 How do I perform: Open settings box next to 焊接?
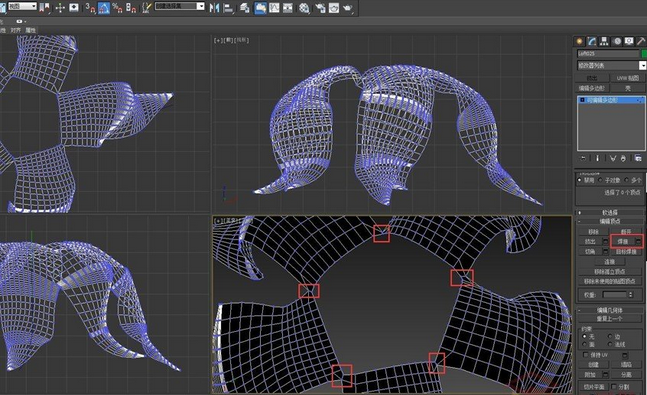[x=638, y=241]
